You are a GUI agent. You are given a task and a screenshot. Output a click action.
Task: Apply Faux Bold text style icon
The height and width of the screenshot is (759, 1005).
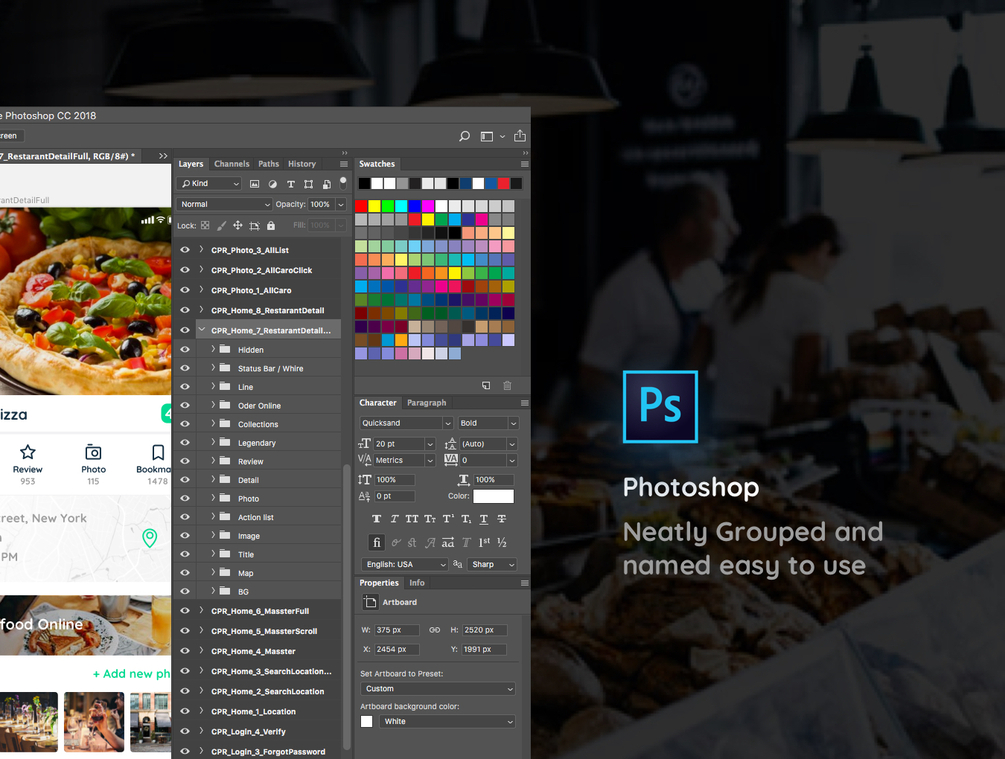click(x=376, y=519)
